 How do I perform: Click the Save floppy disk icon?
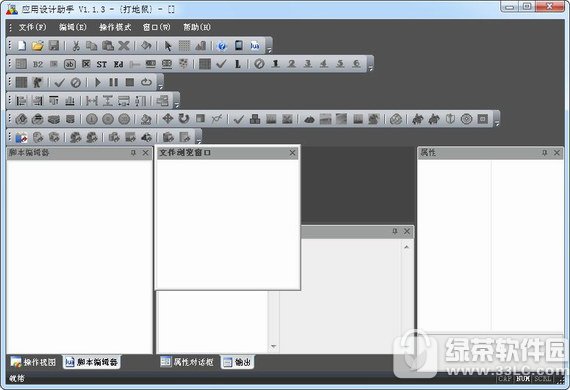(x=54, y=46)
